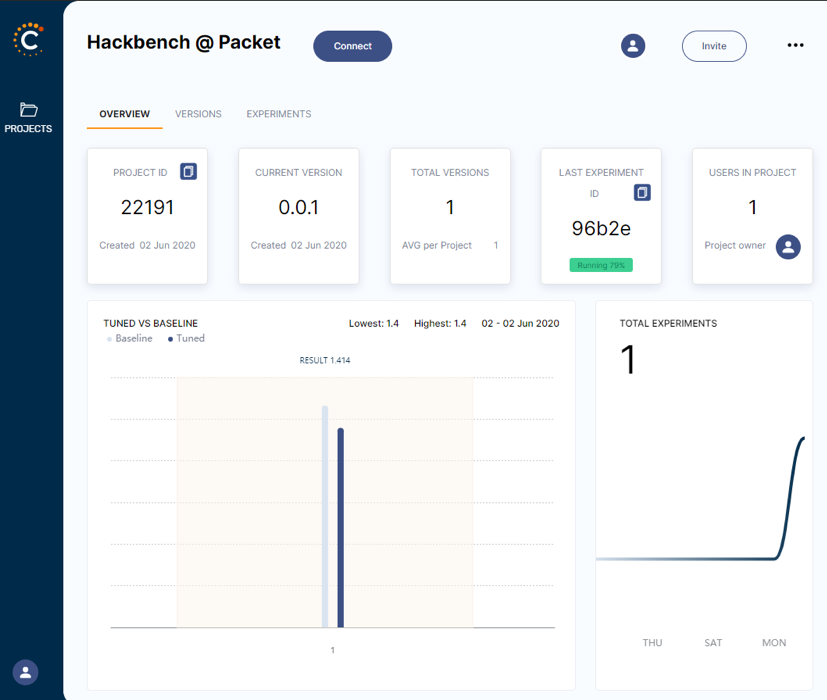Copy the Project ID with clipboard icon

188,171
